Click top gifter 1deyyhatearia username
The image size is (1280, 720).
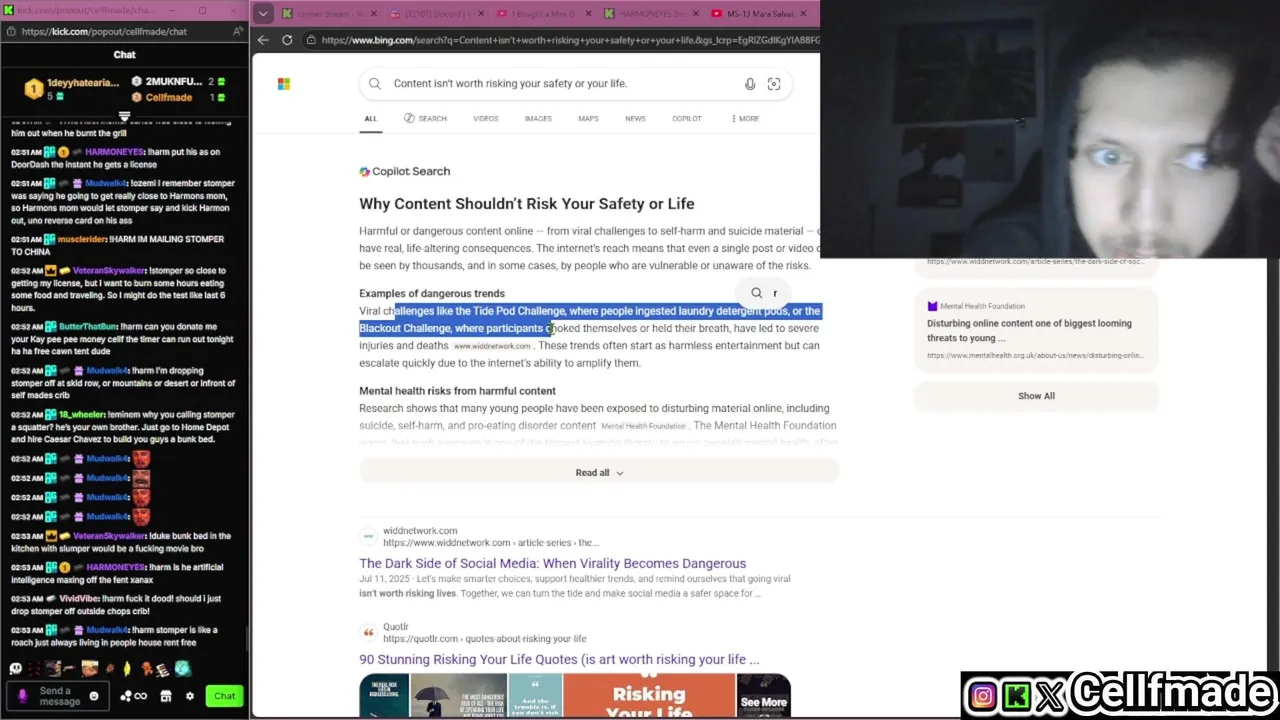point(83,83)
